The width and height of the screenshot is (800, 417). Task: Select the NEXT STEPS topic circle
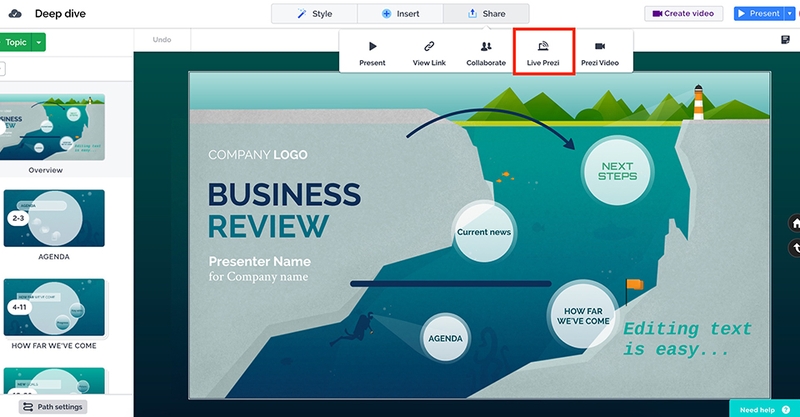point(617,171)
